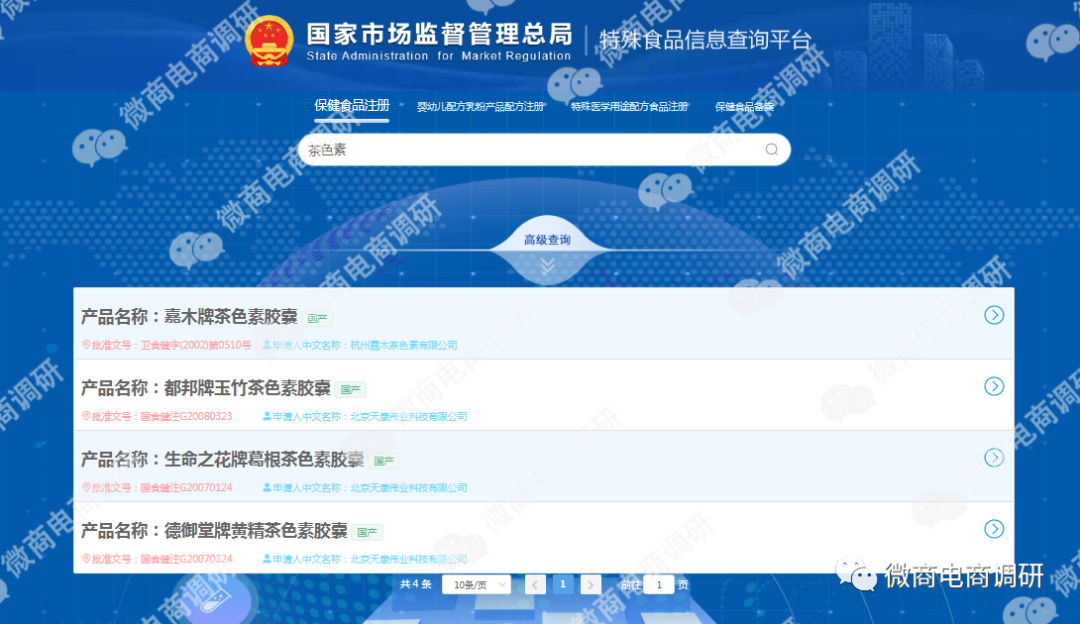Image resolution: width=1080 pixels, height=624 pixels.
Task: Click the 国产 badge on 都邦牌玉竹茶色素胶囊
Action: click(x=350, y=389)
